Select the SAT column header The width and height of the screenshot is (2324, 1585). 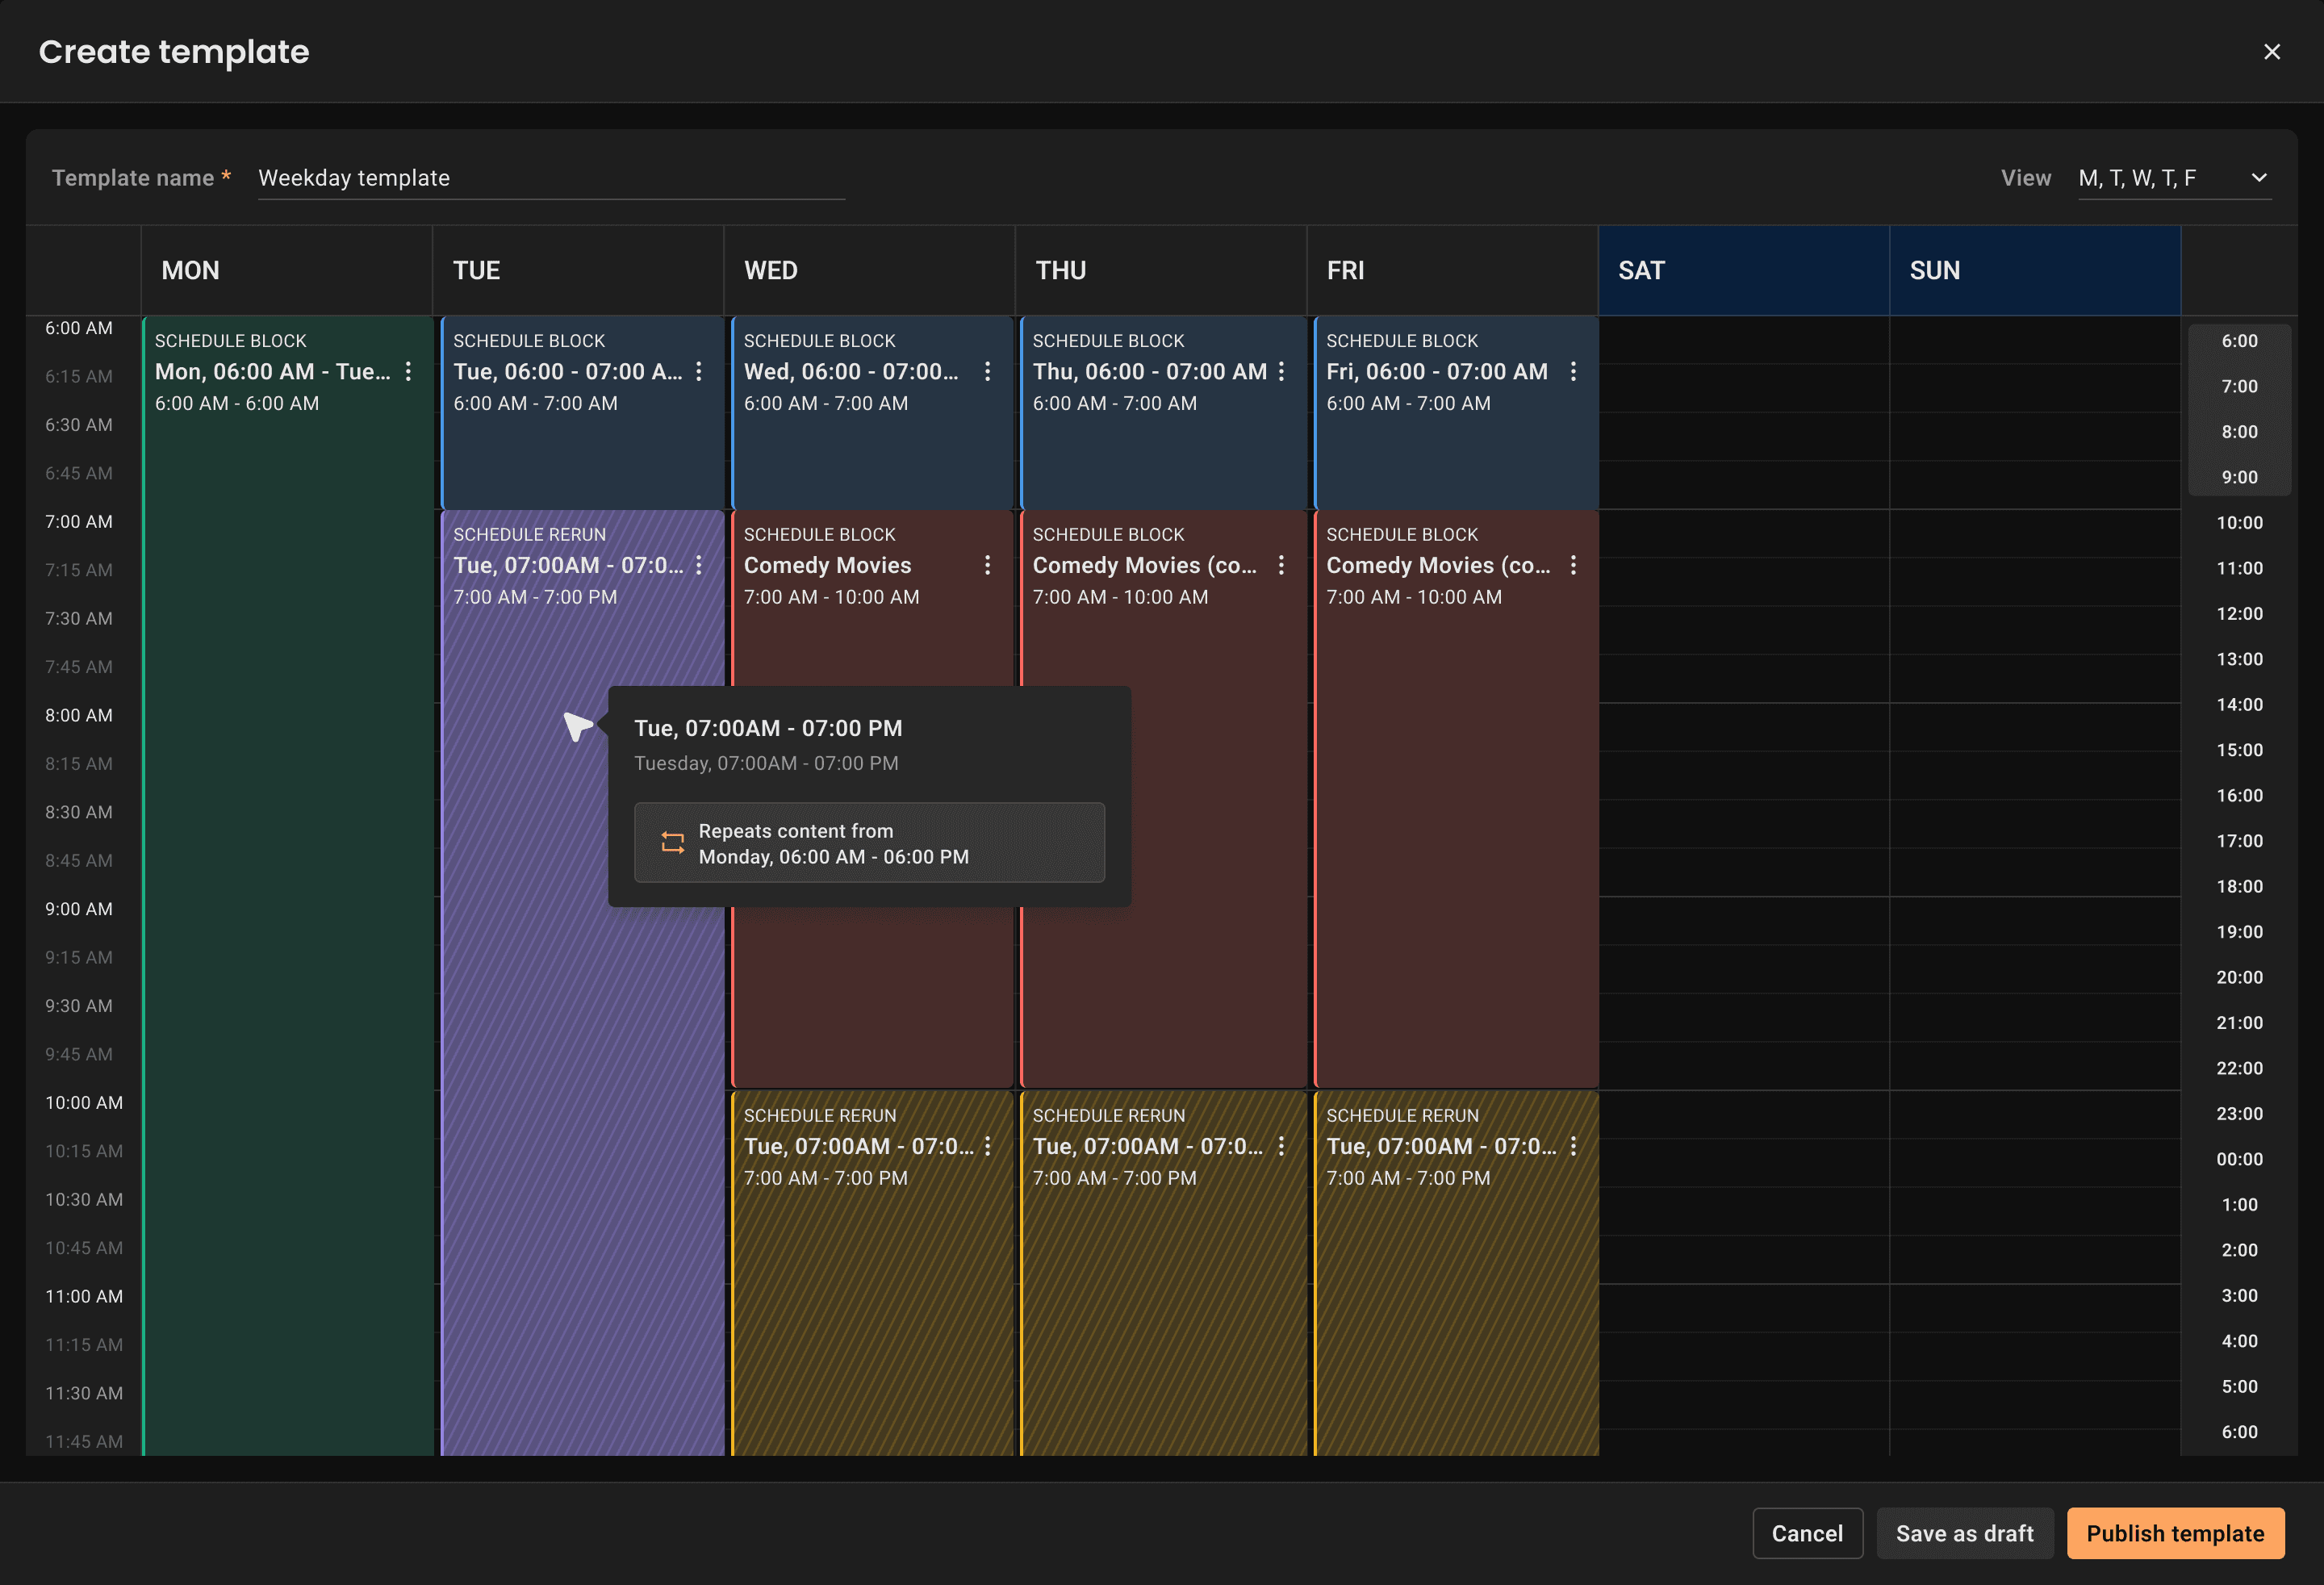click(1742, 271)
